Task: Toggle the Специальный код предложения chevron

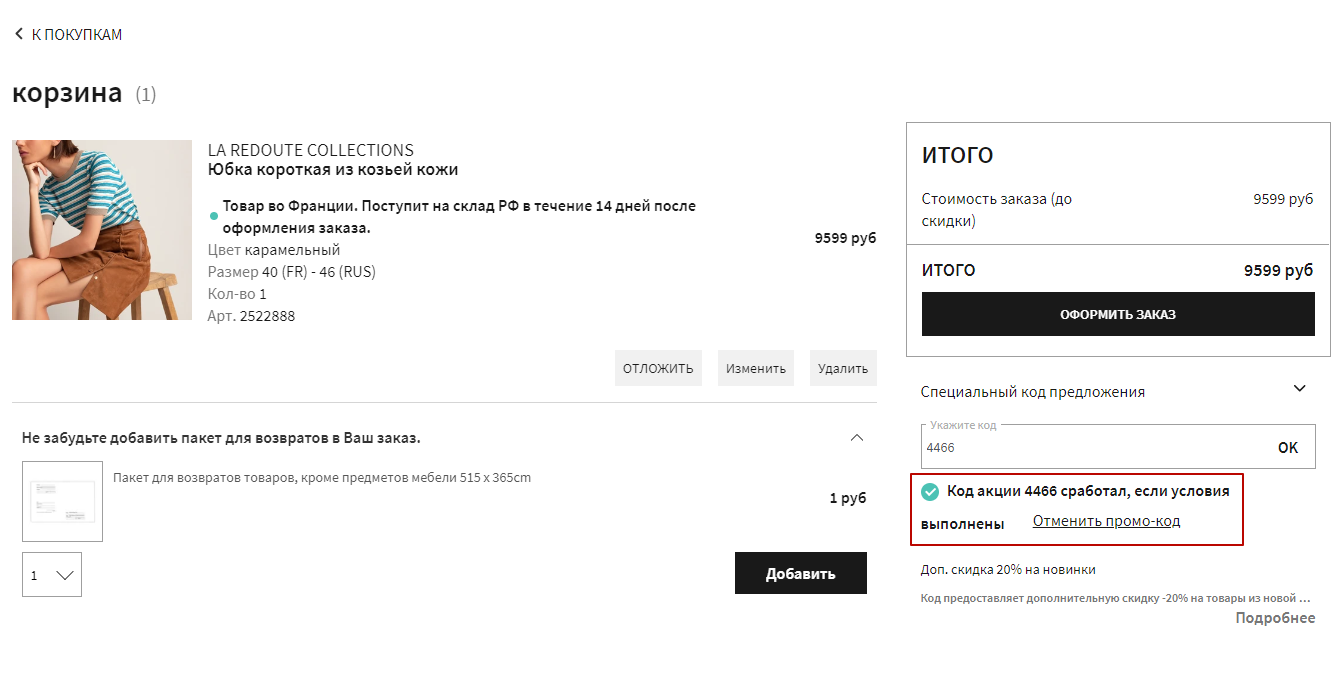Action: click(x=1299, y=389)
